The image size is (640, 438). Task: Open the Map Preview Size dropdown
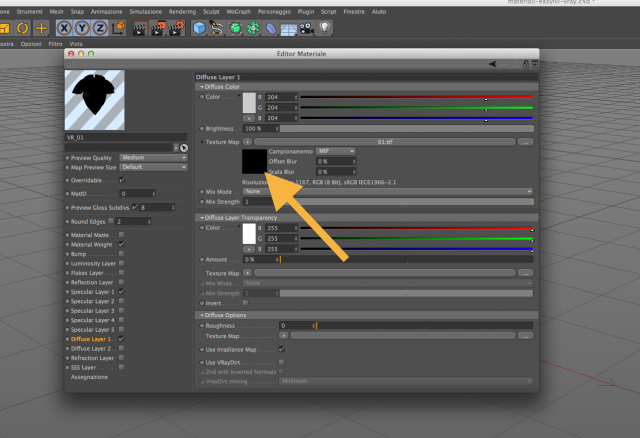click(153, 167)
